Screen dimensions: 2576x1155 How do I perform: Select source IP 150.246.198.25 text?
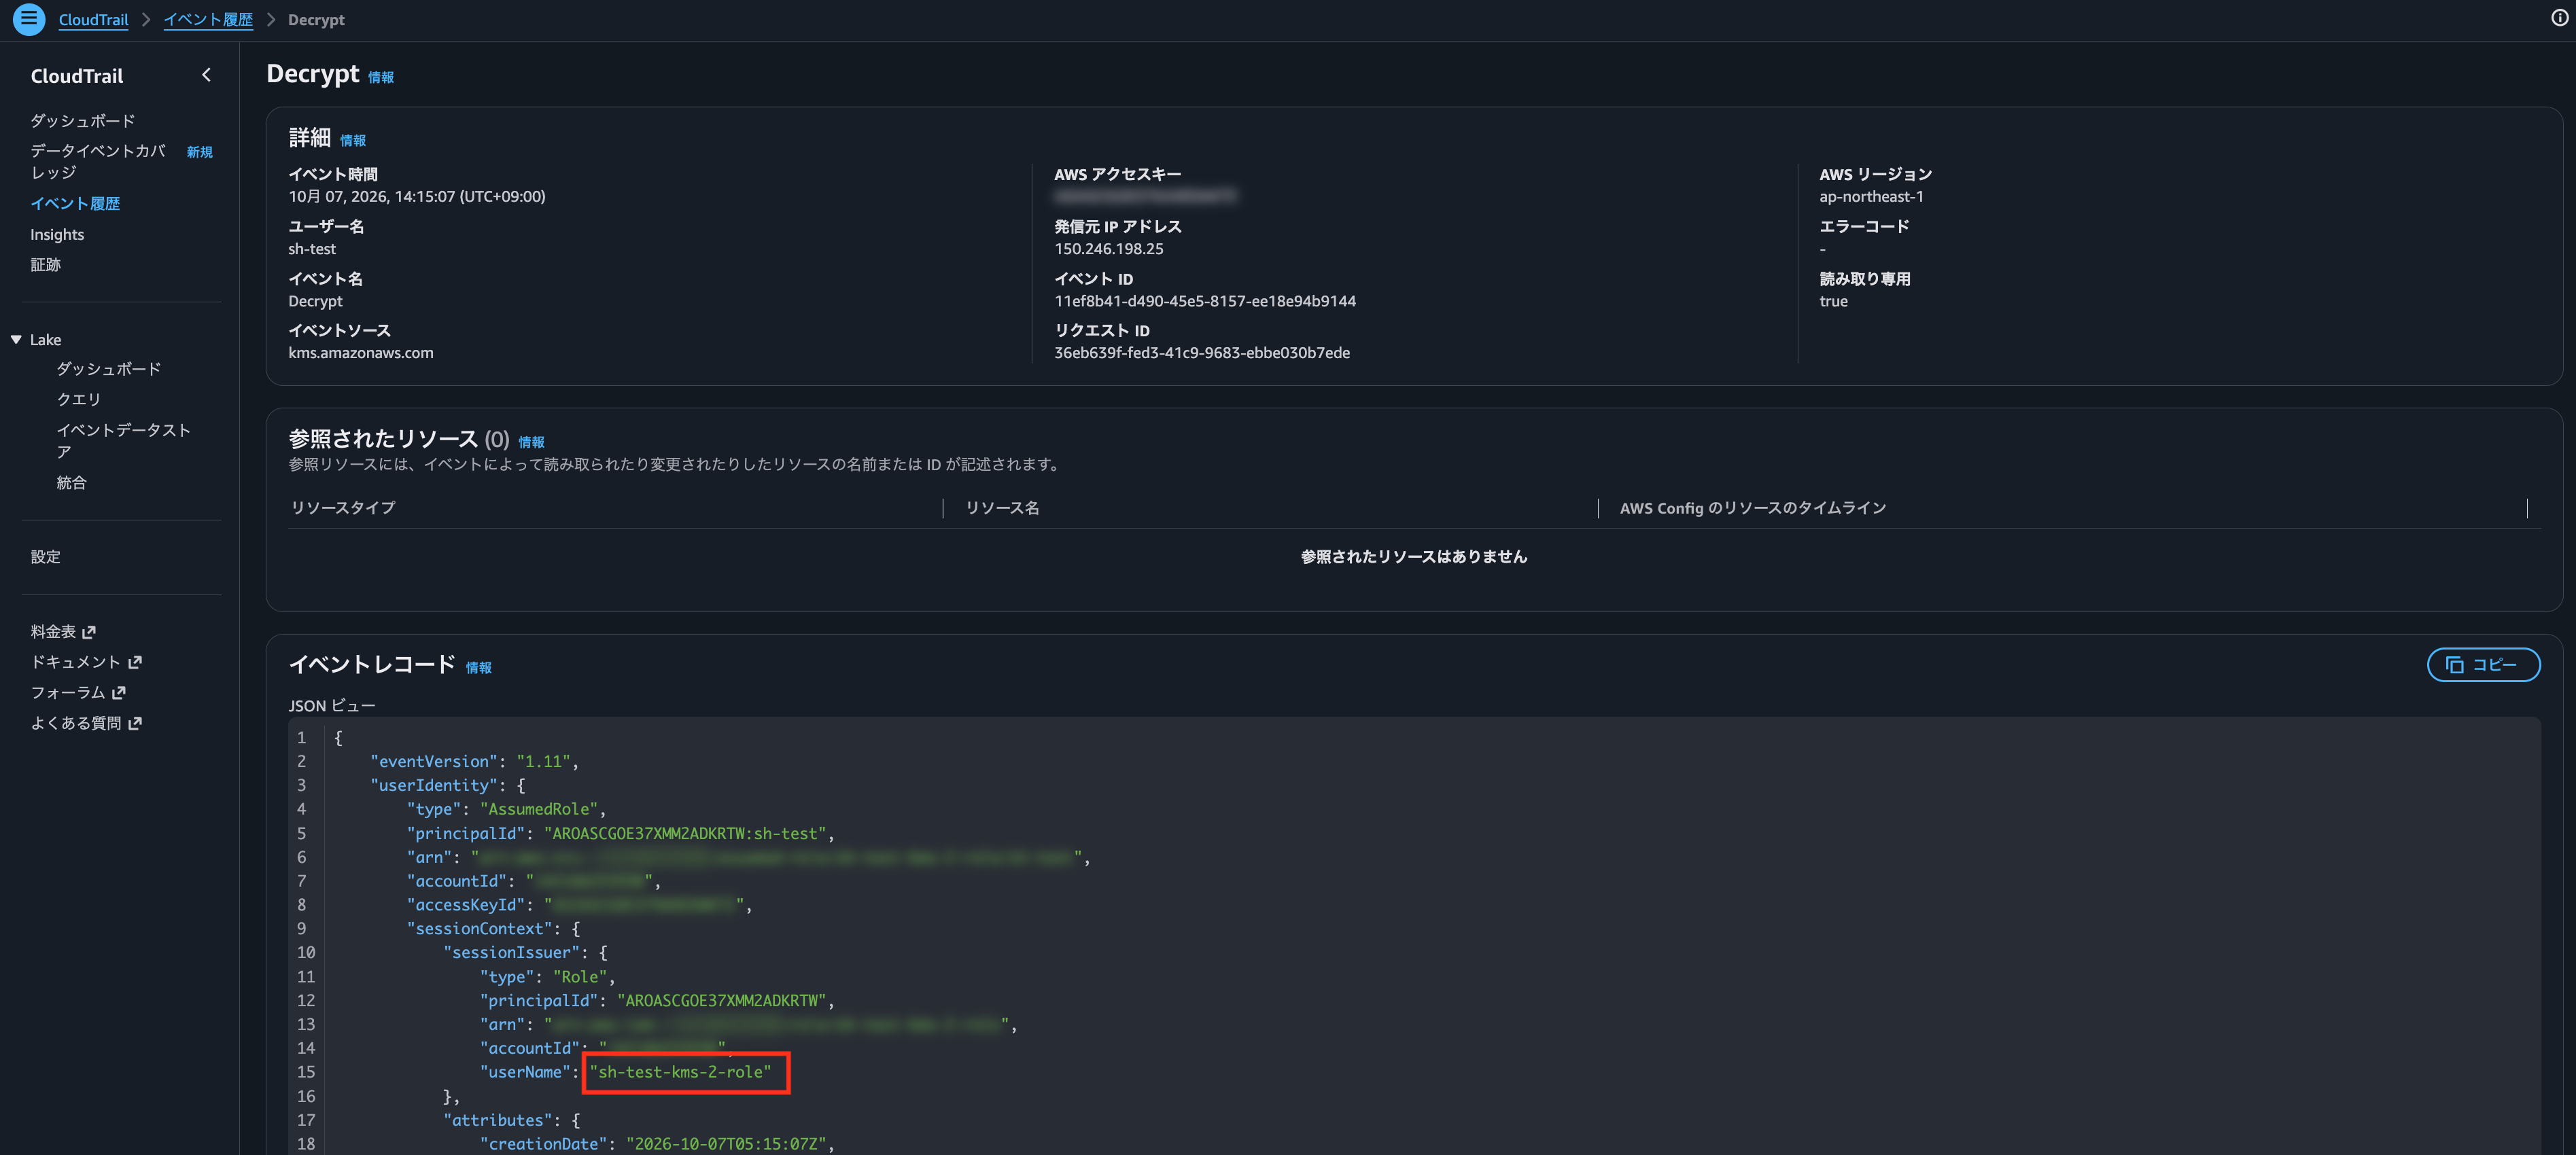[1109, 249]
